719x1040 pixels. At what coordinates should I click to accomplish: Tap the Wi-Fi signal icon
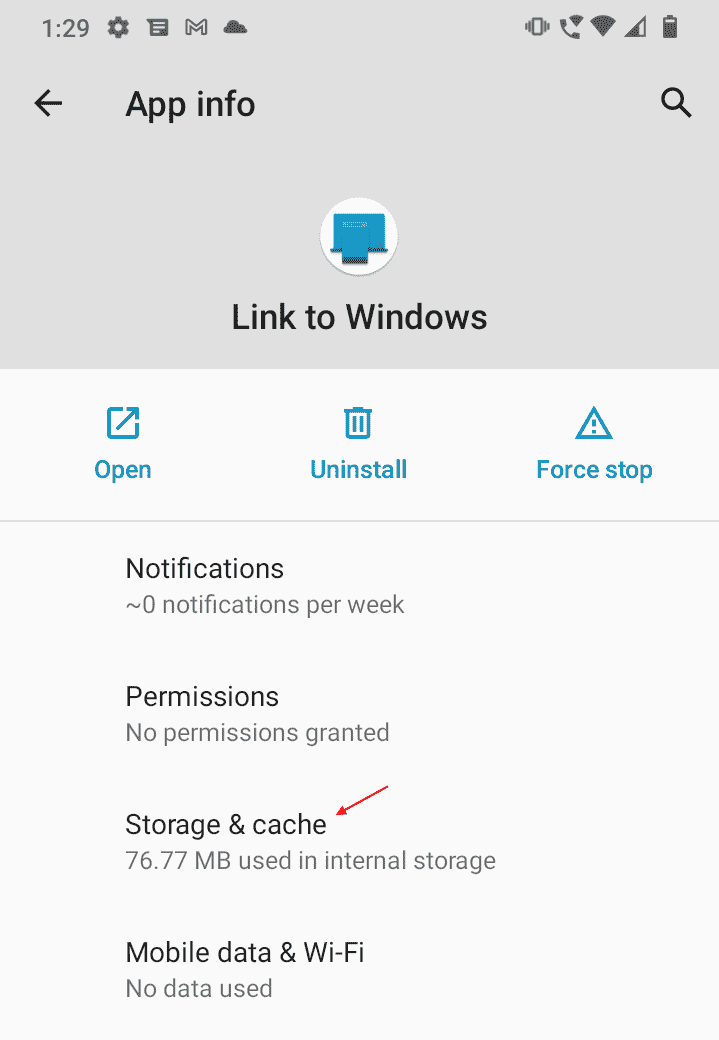point(602,27)
